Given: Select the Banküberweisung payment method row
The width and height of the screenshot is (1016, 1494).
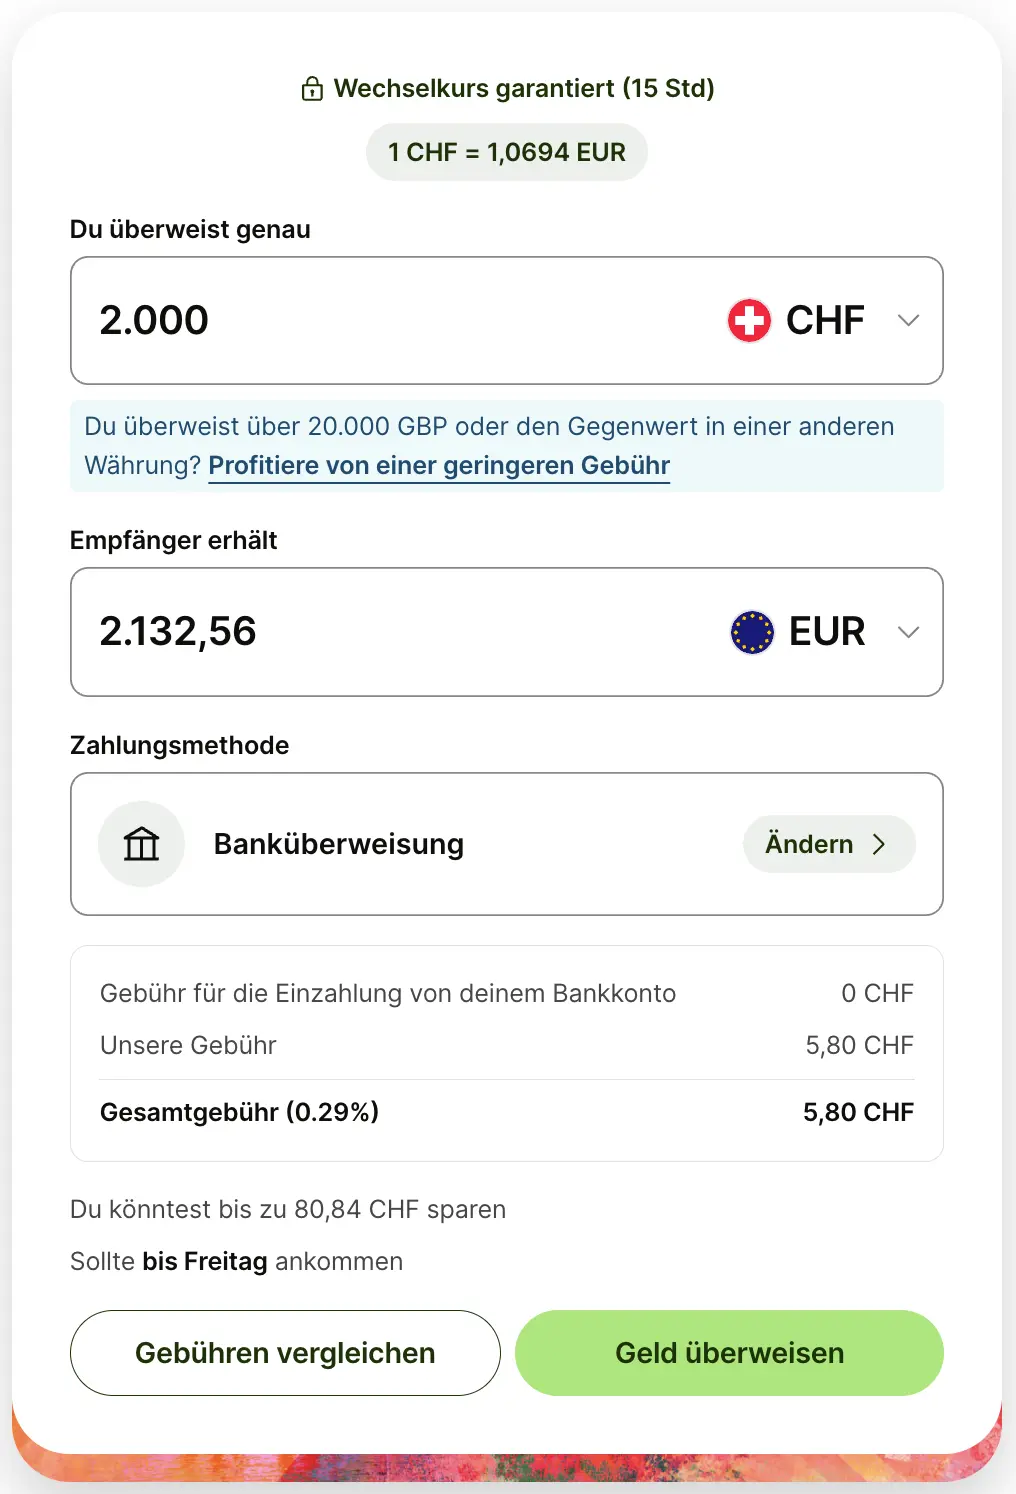Looking at the screenshot, I should pyautogui.click(x=507, y=844).
